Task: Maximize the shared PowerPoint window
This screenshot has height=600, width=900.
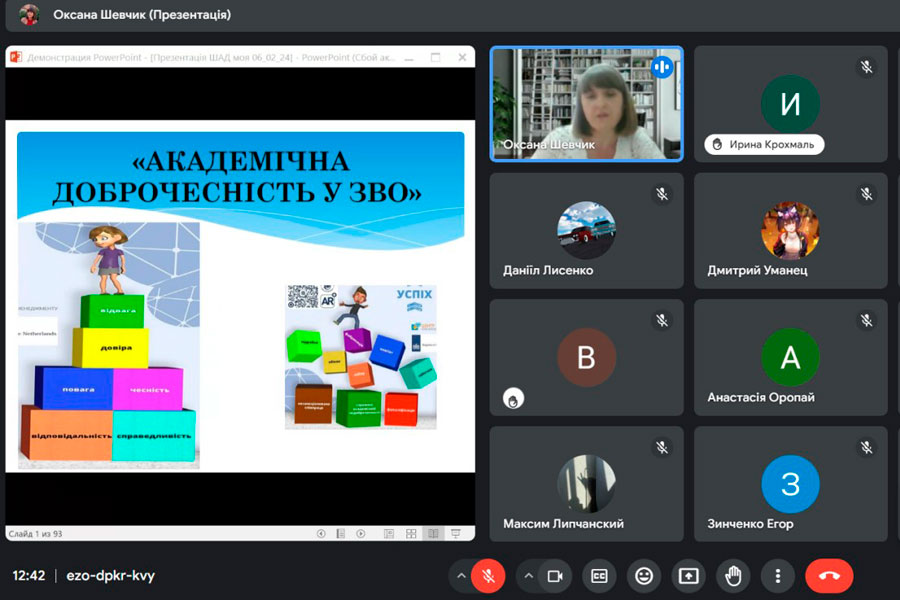Action: (x=436, y=57)
